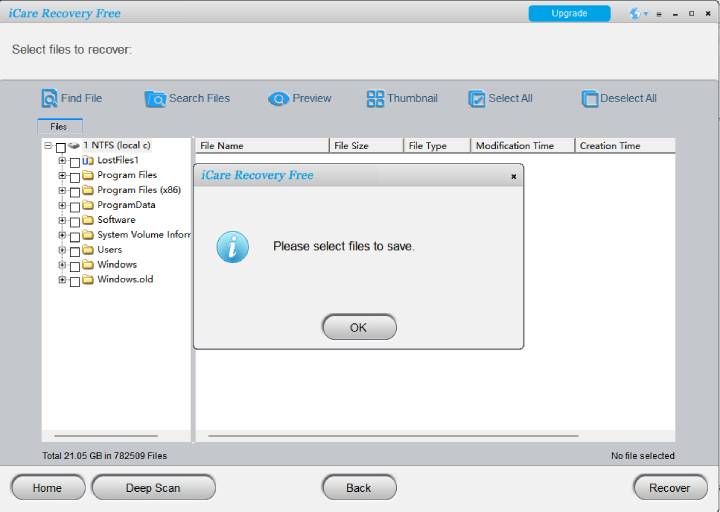
Task: Click the Back button
Action: tap(359, 488)
